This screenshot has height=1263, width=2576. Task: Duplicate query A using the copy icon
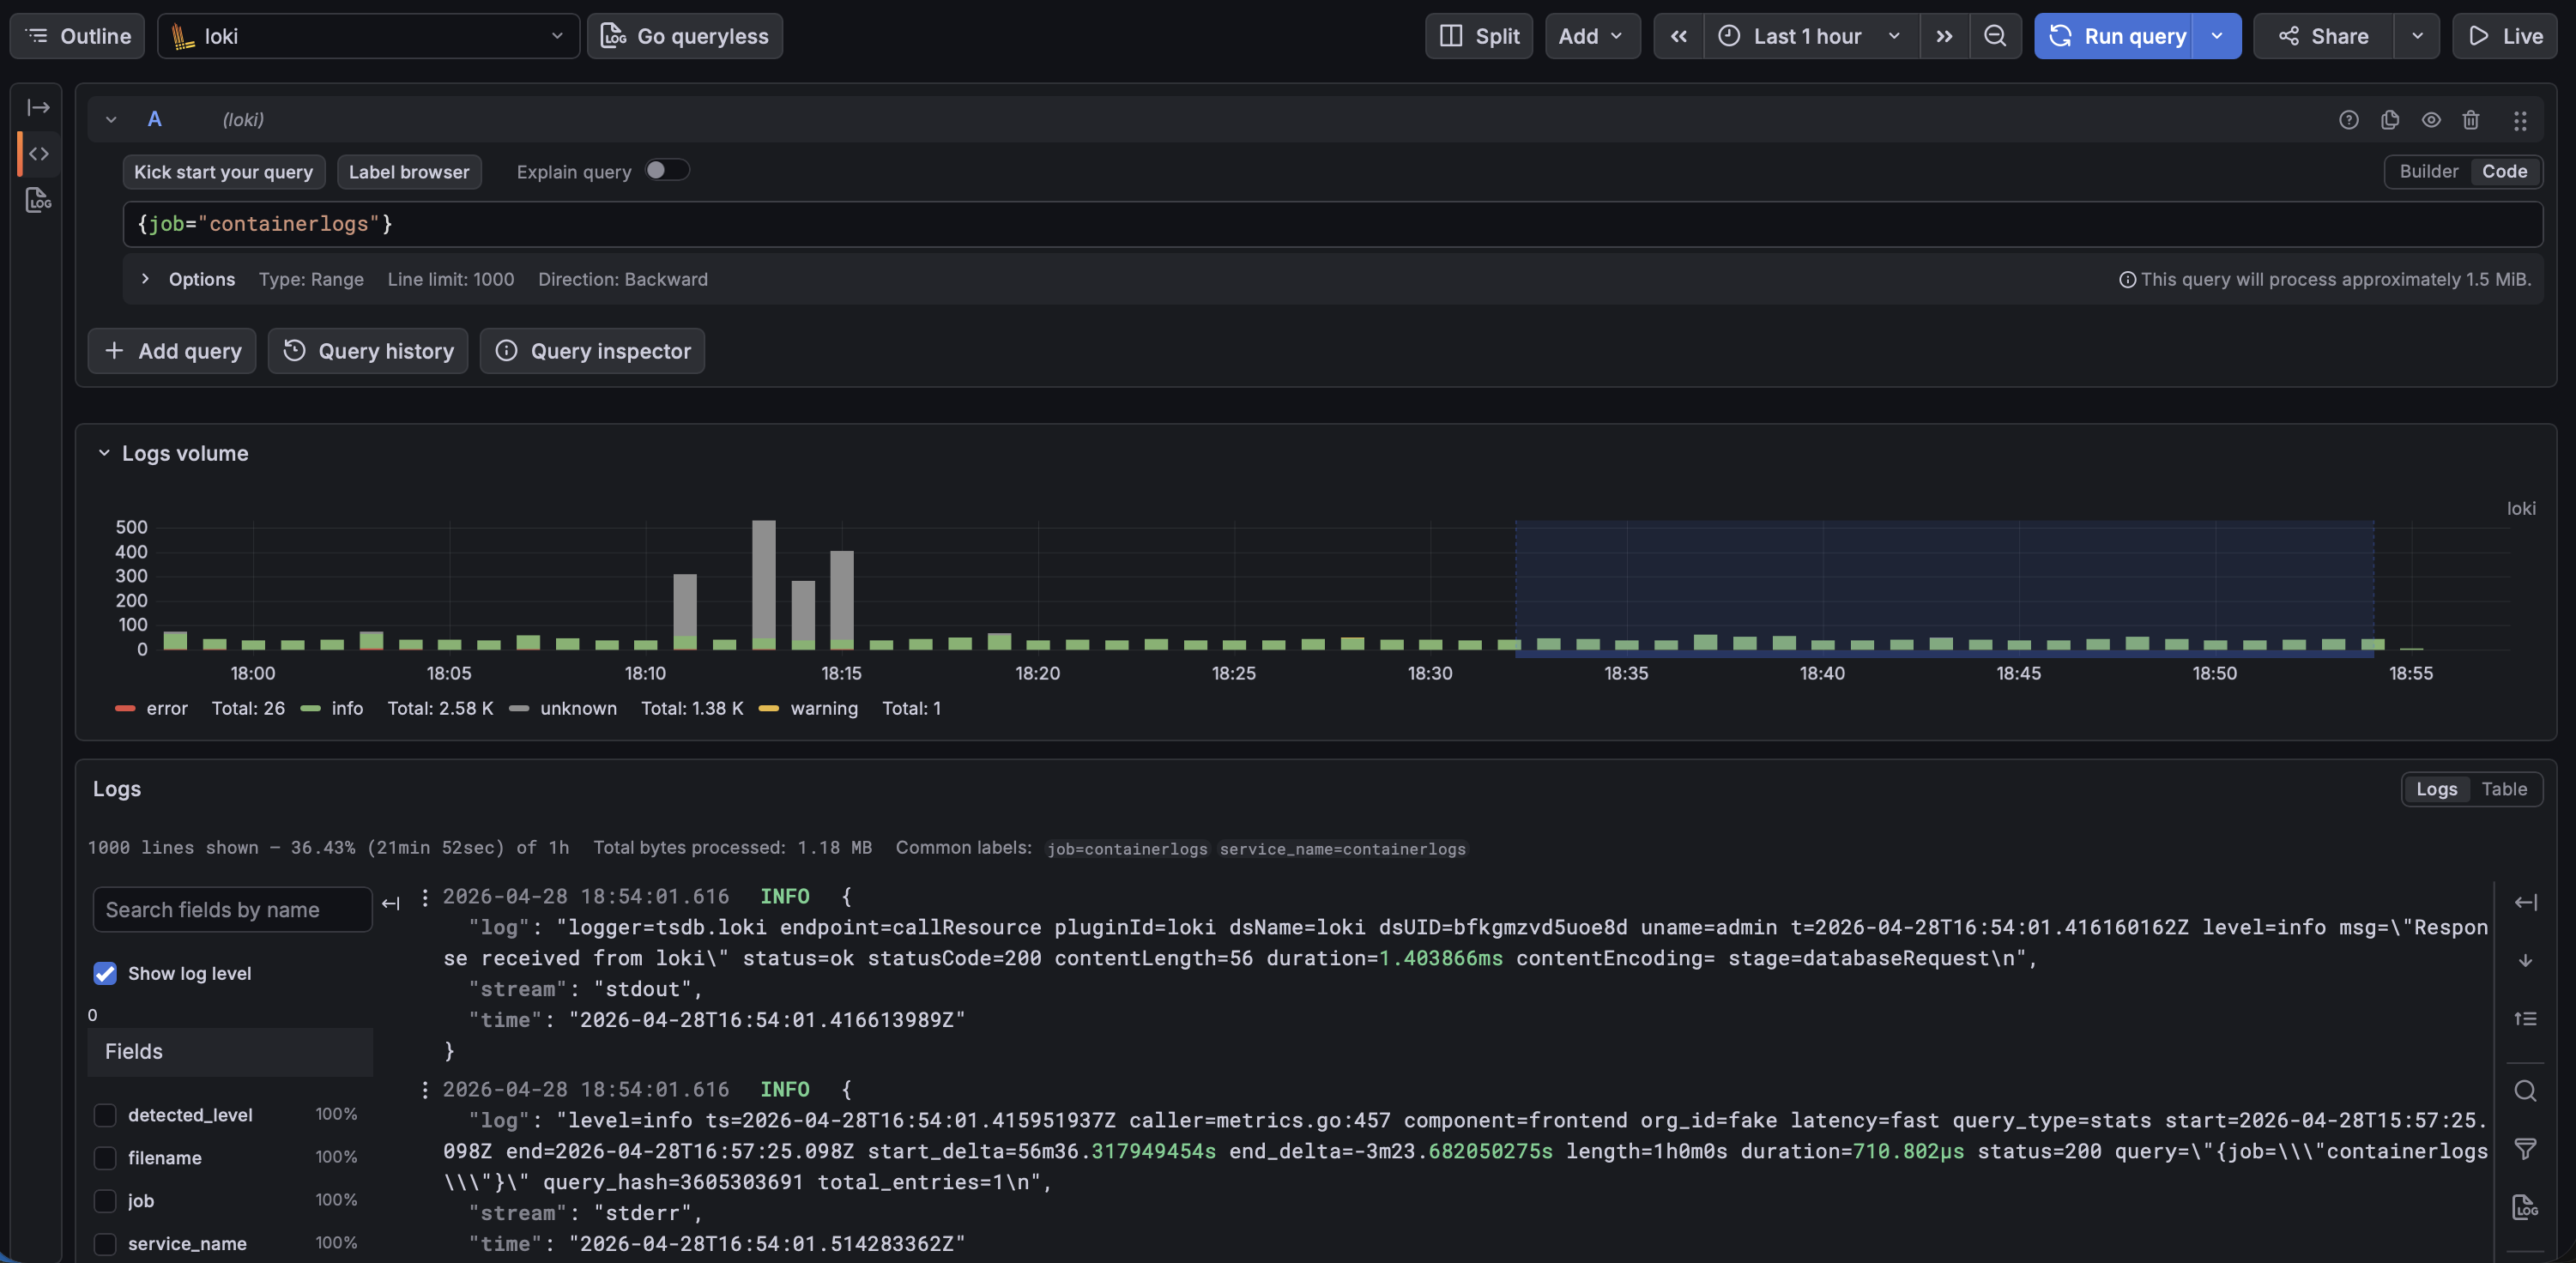coord(2390,120)
